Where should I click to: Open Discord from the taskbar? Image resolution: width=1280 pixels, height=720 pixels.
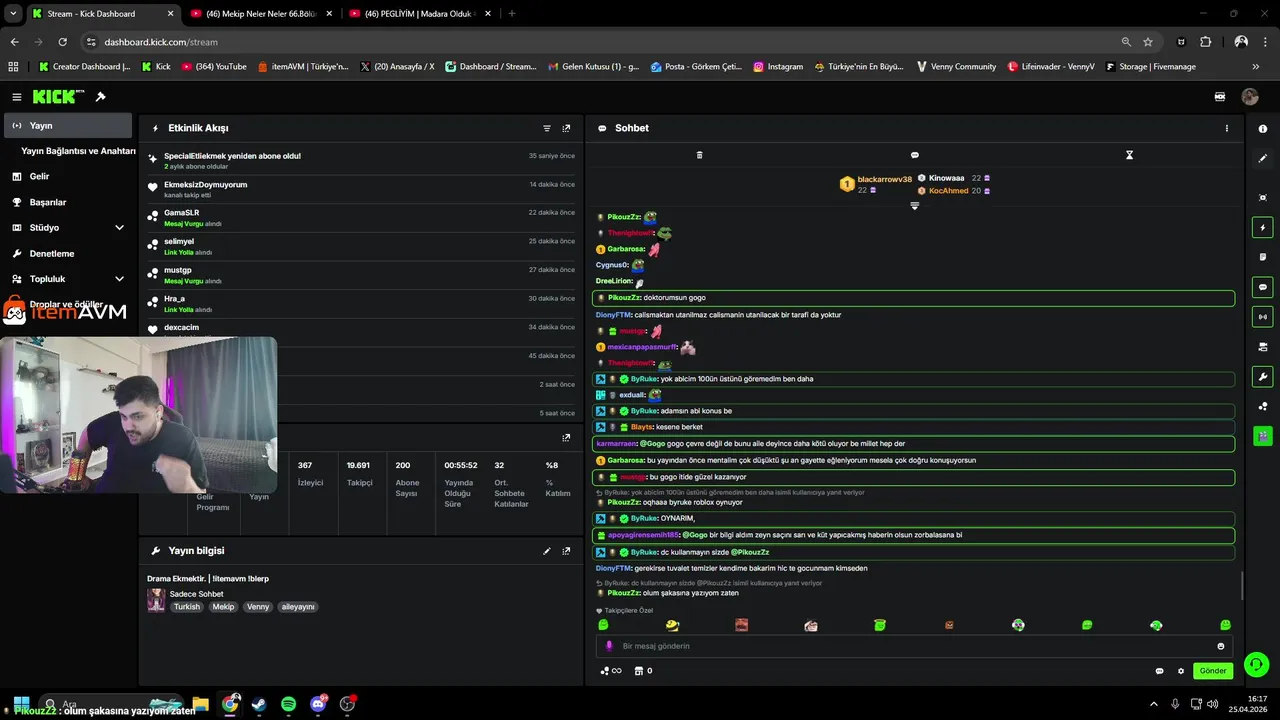[318, 704]
